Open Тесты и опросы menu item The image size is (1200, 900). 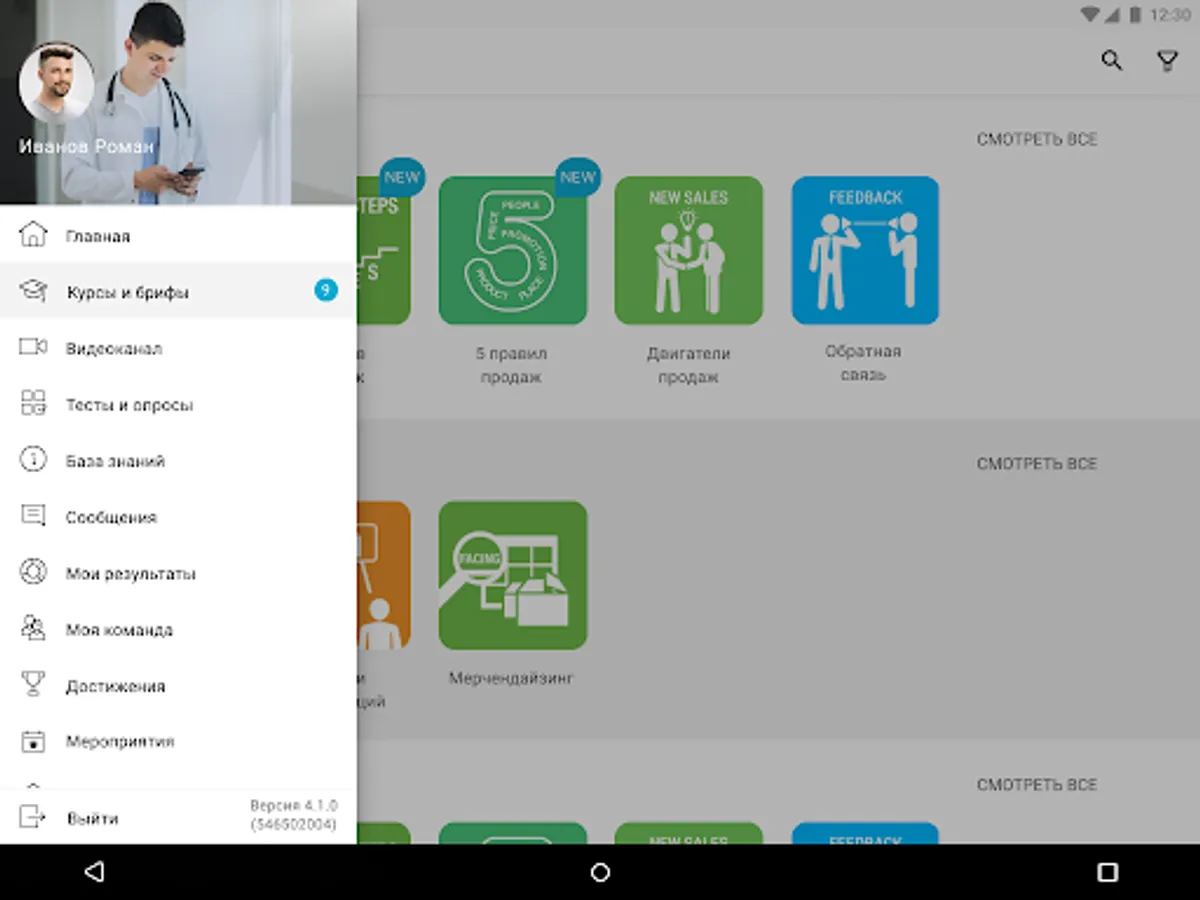pyautogui.click(x=178, y=404)
